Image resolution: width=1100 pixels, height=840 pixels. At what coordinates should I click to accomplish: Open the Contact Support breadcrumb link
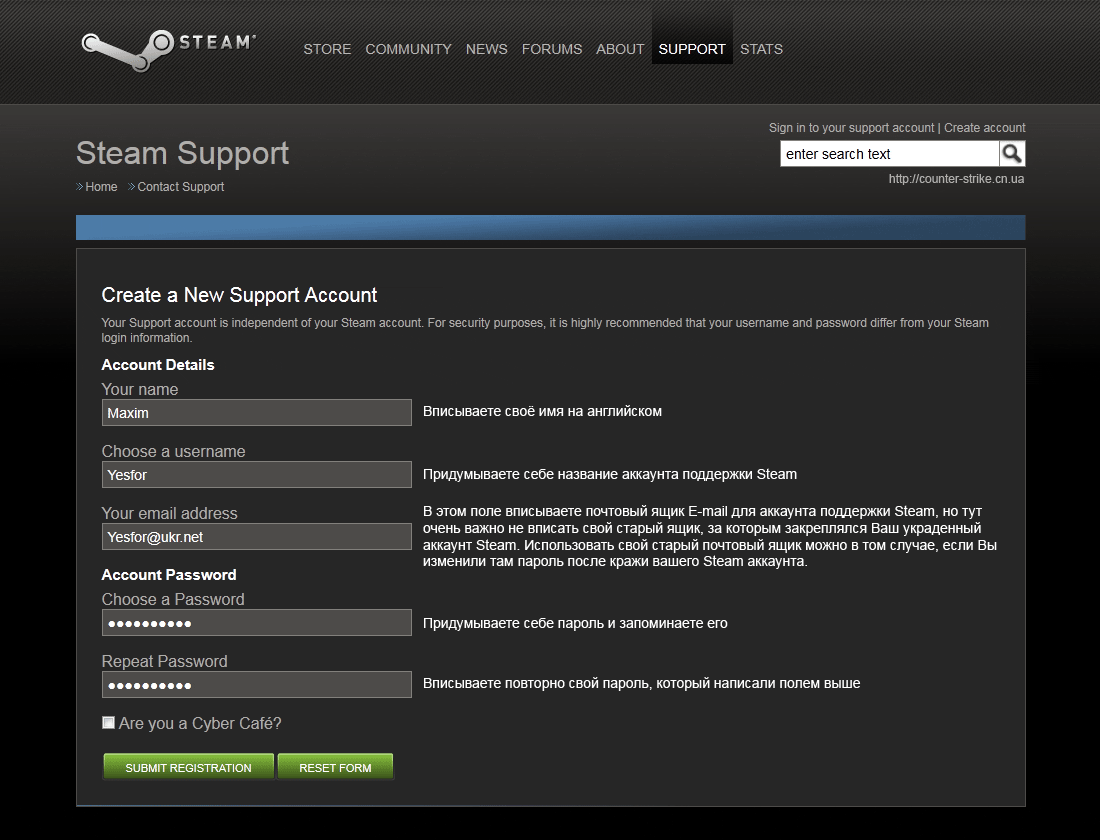(180, 187)
